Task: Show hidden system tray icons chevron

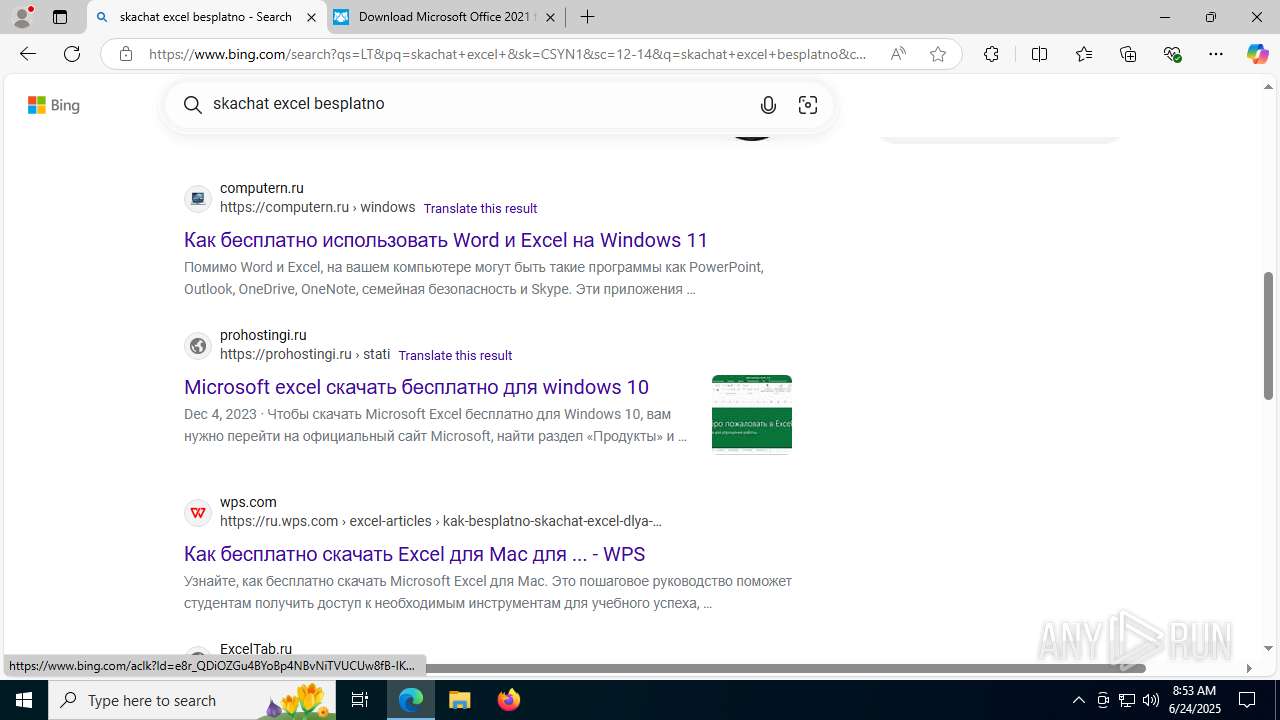Action: (1078, 700)
